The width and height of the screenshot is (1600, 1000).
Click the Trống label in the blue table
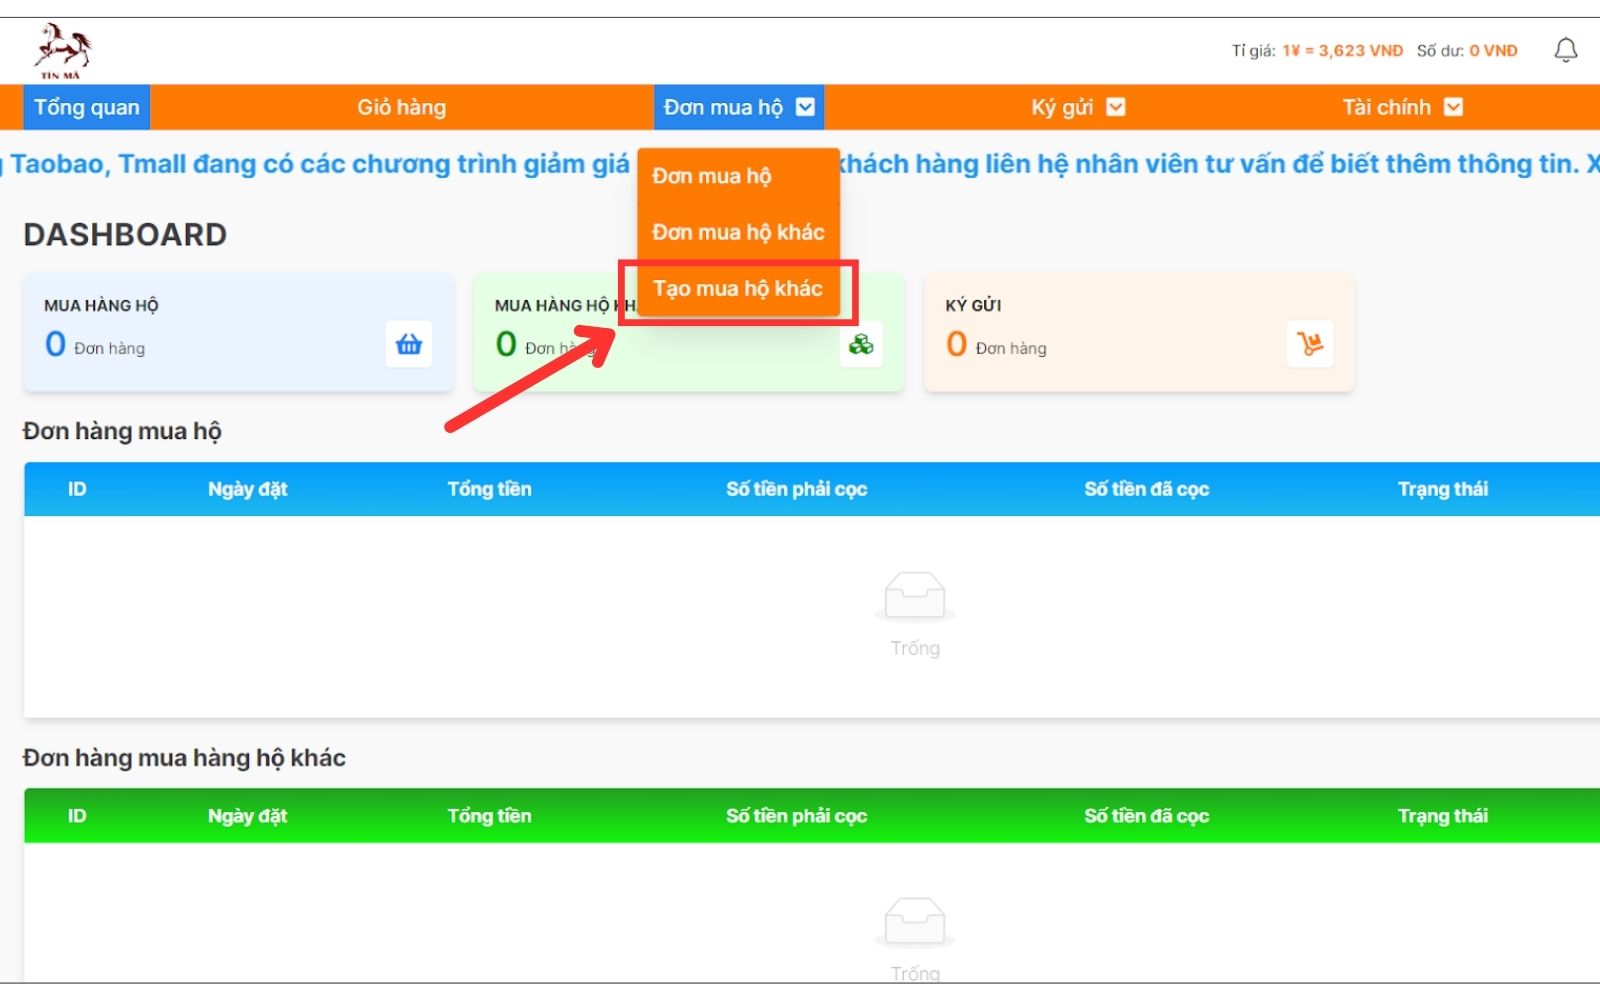(915, 648)
